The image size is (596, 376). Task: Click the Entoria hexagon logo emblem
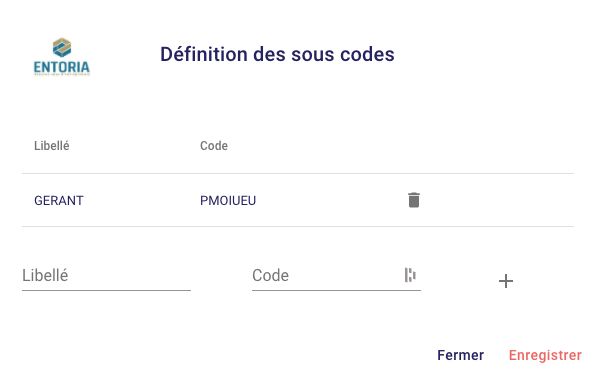(62, 48)
